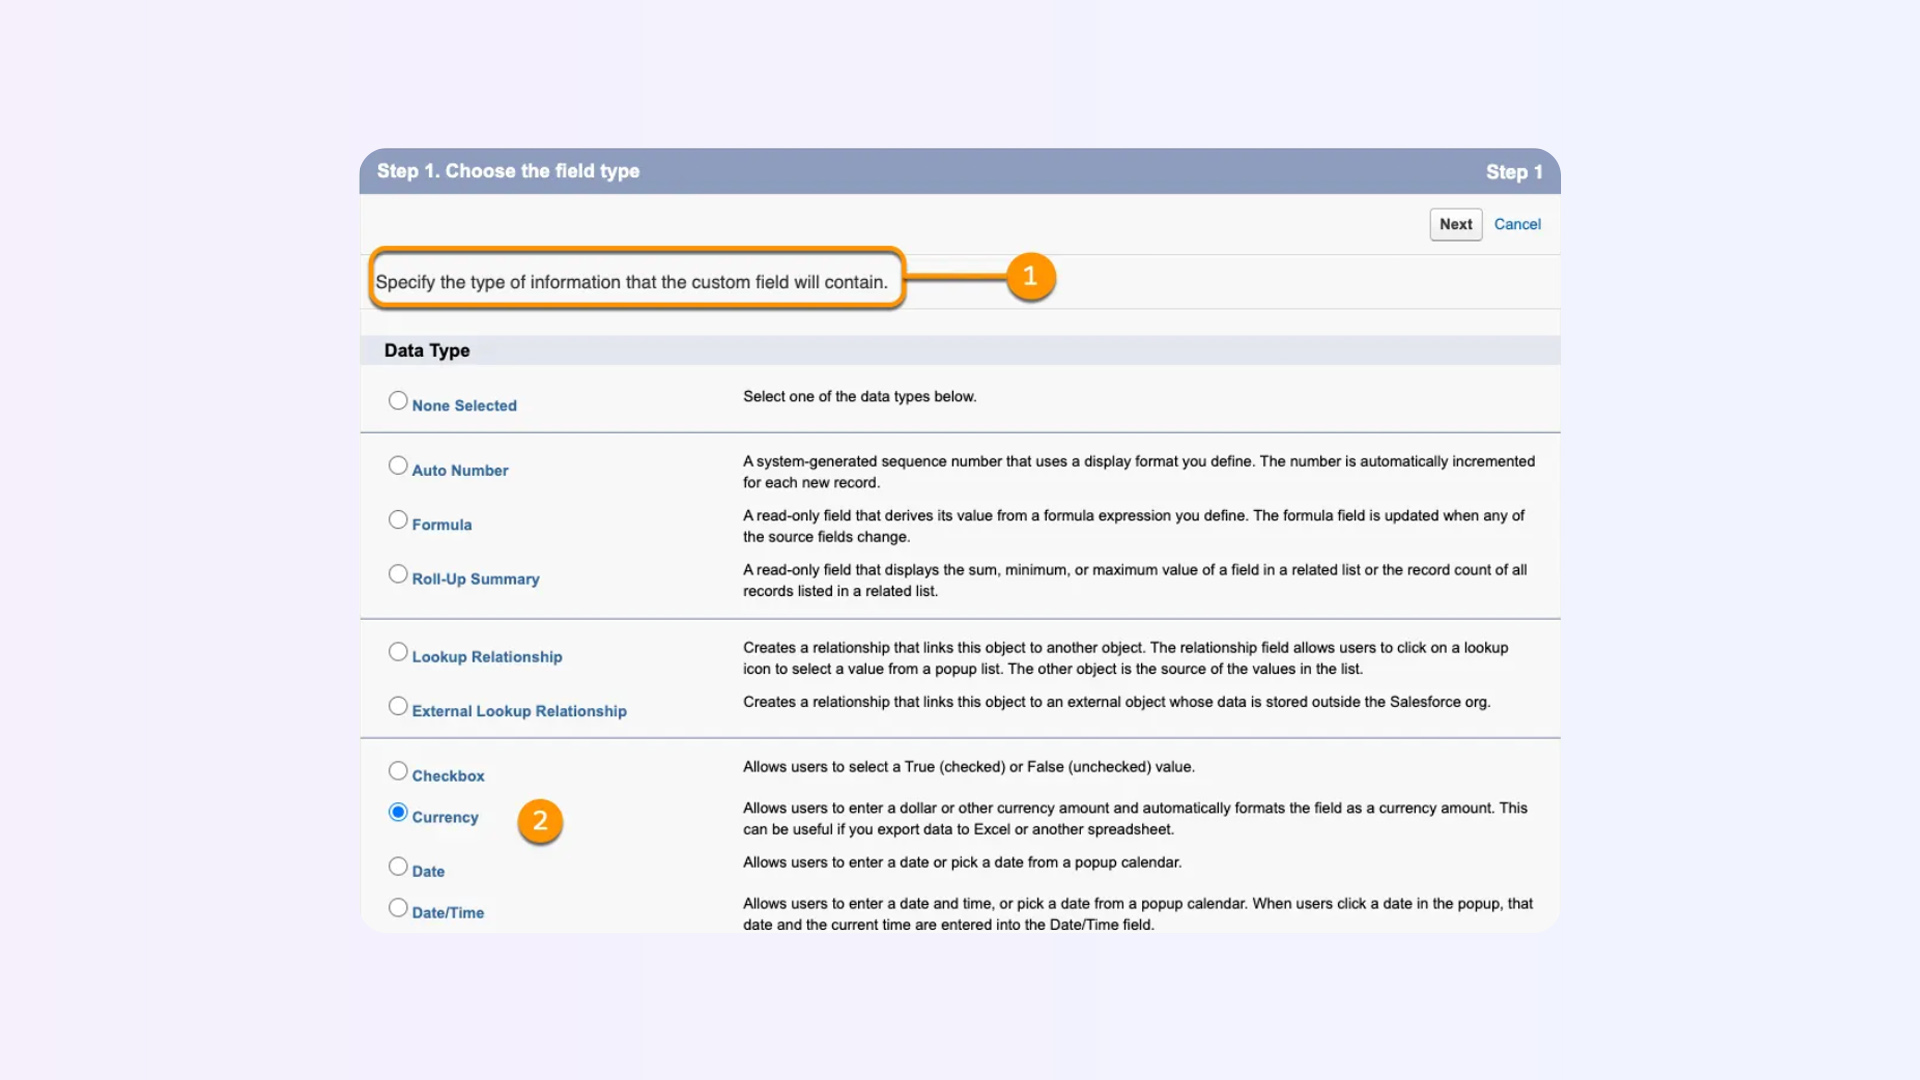
Task: Click the Lookup Relationship label
Action: point(487,656)
